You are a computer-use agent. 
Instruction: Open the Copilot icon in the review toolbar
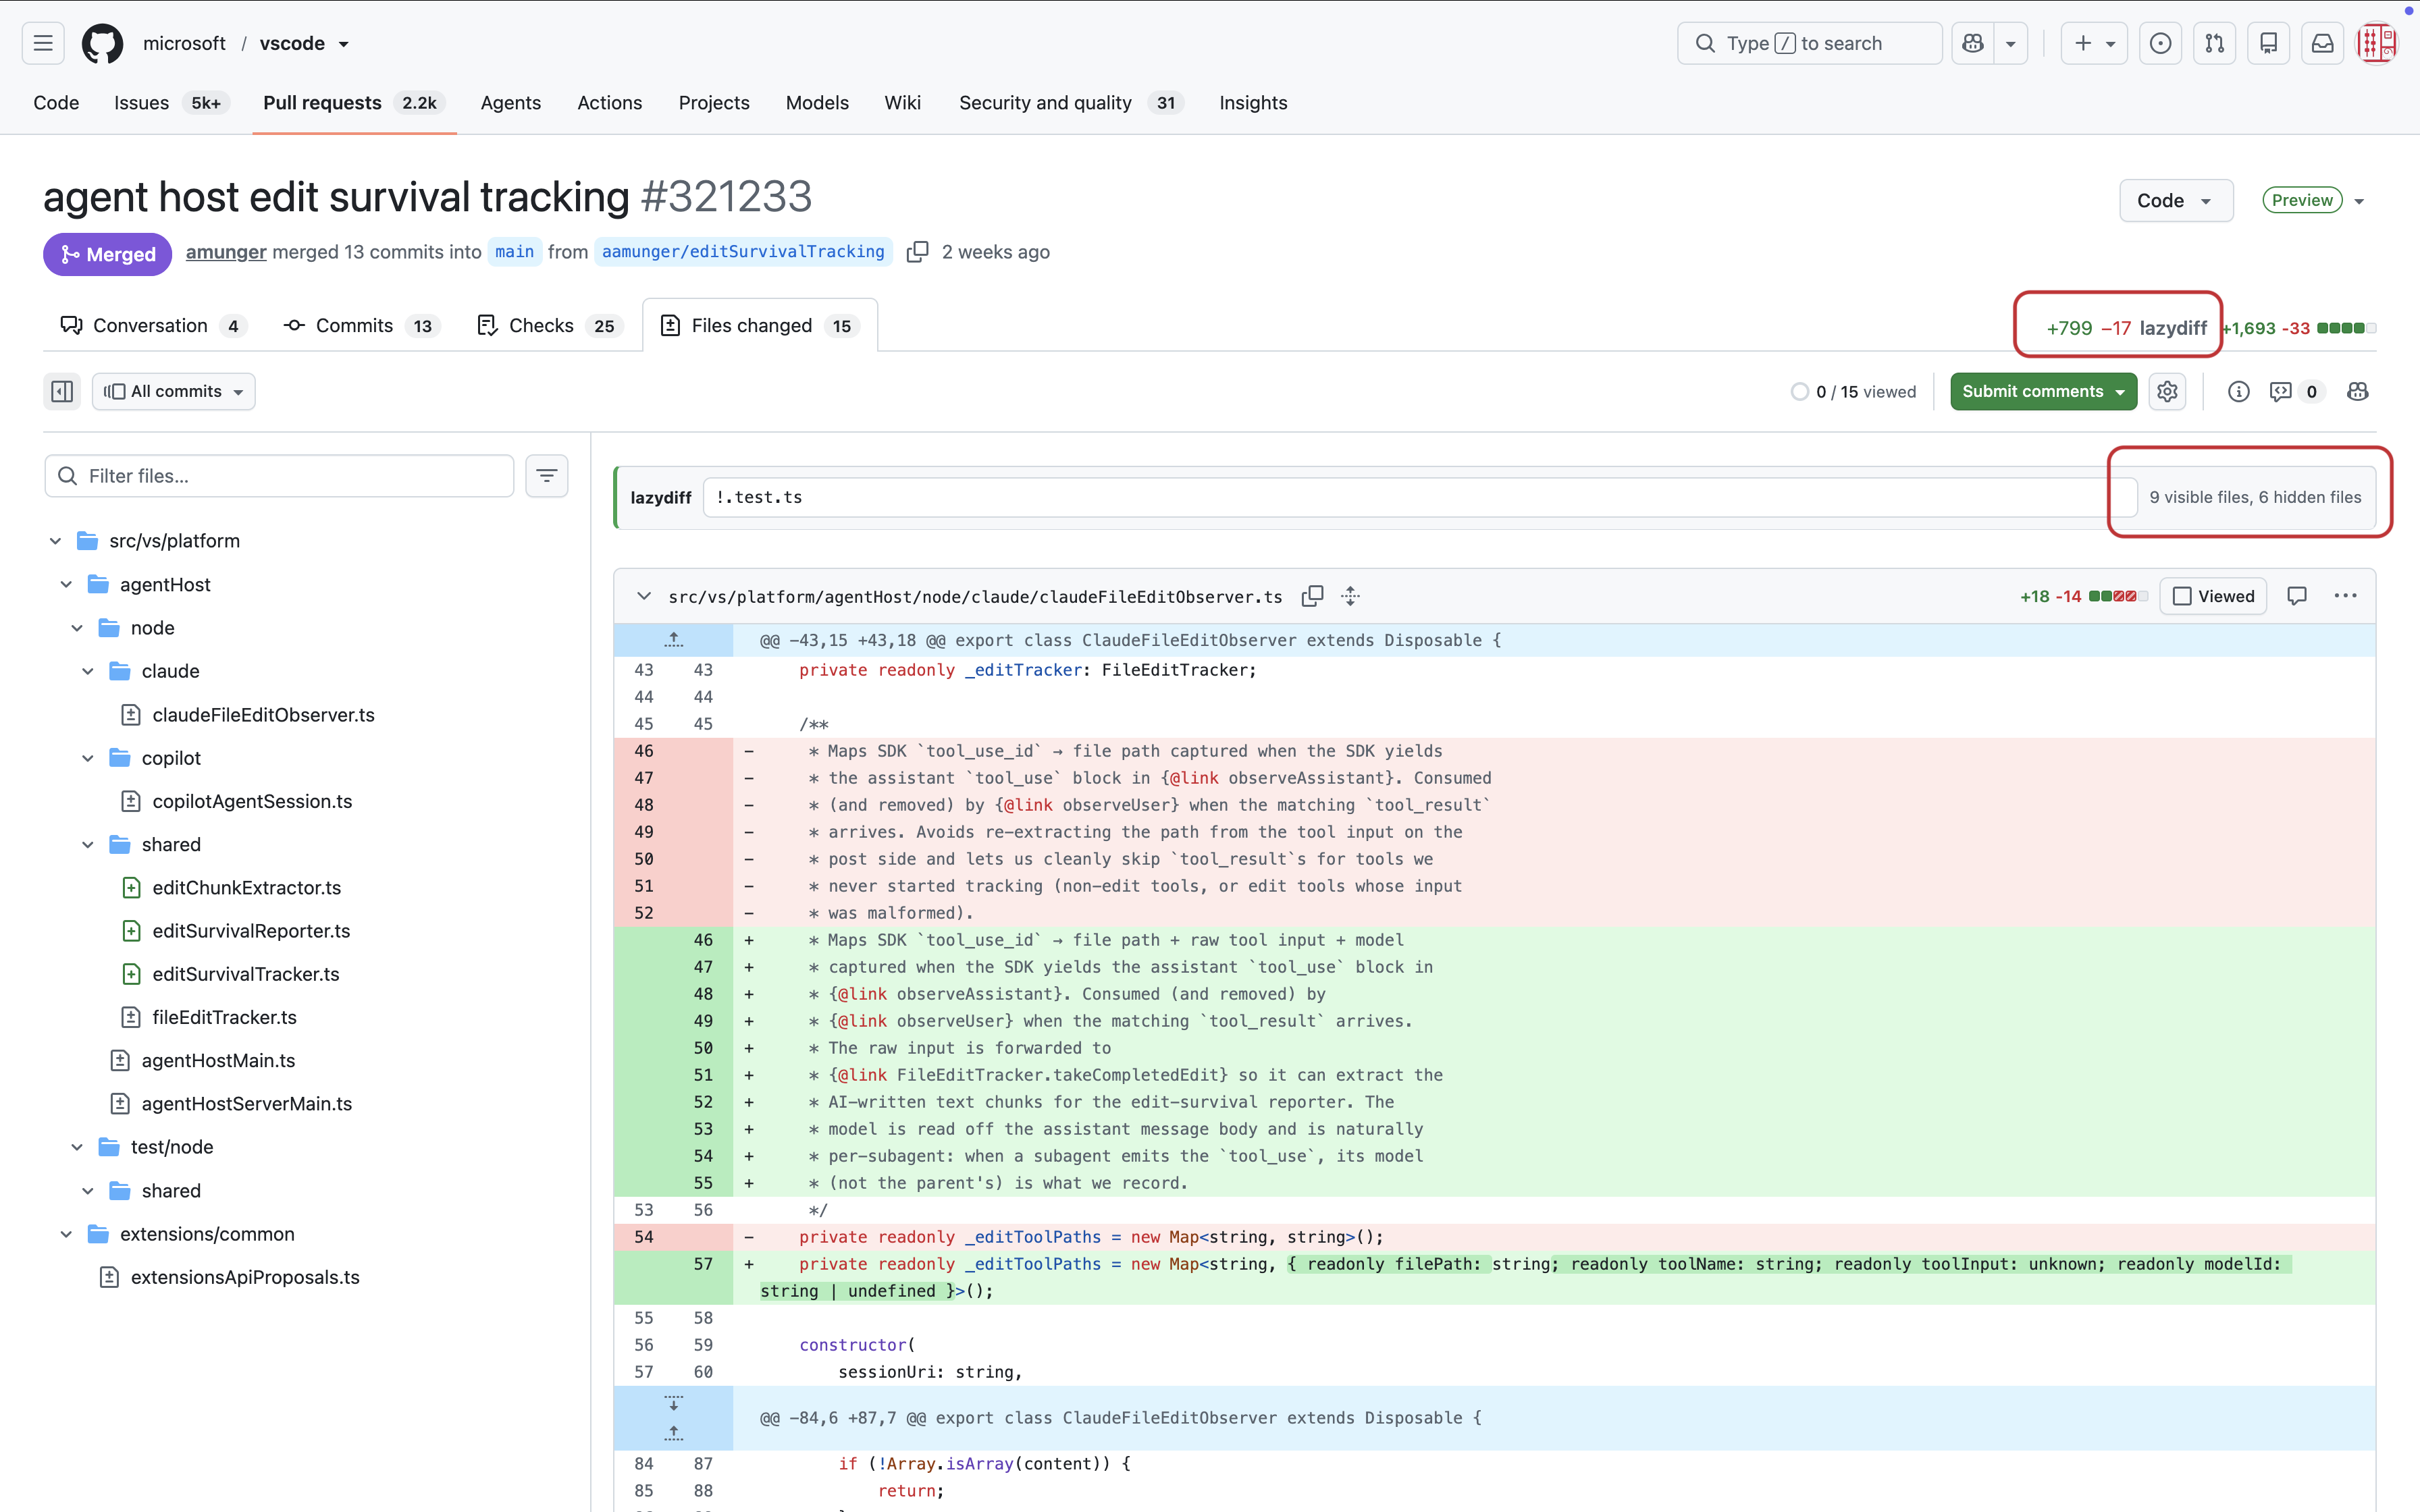[x=2358, y=391]
